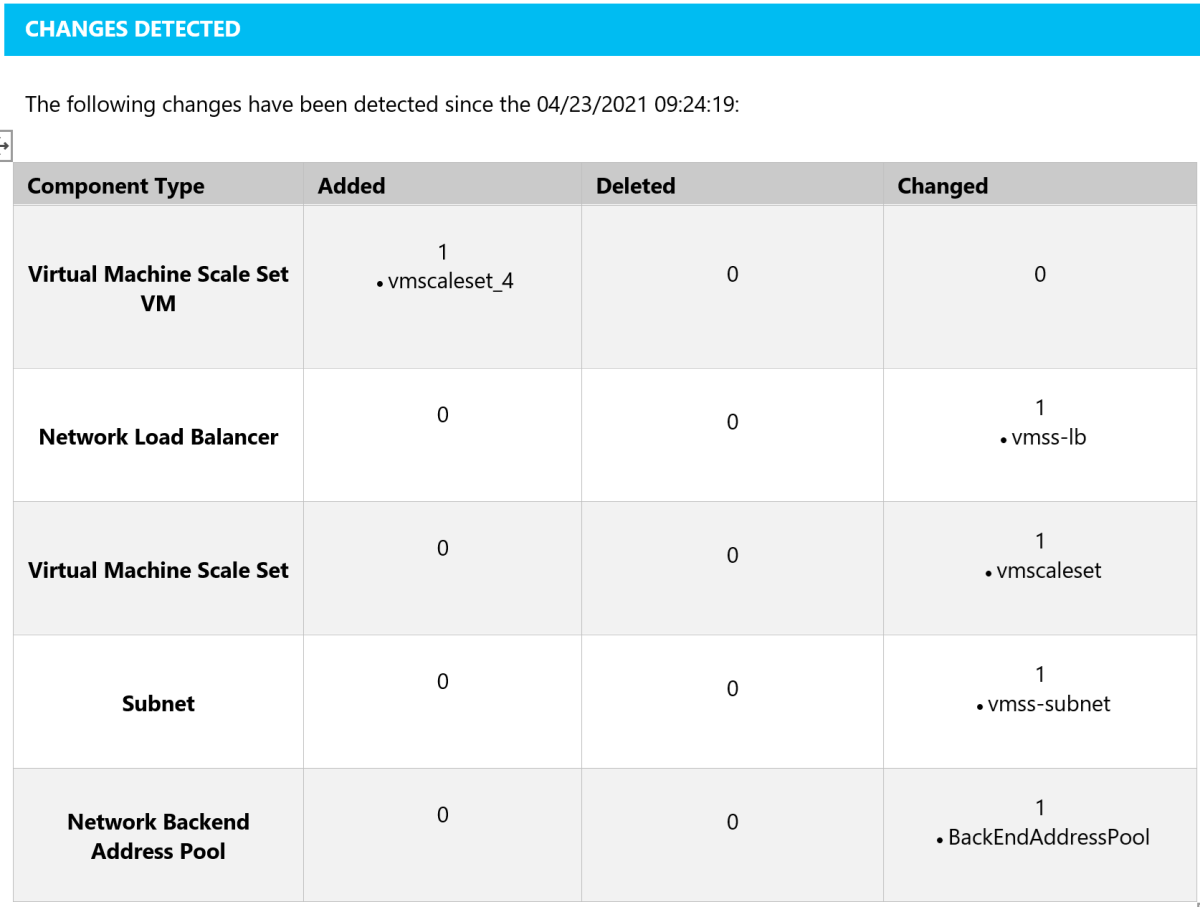Click the vmss-subnet changed entry

tap(1048, 704)
